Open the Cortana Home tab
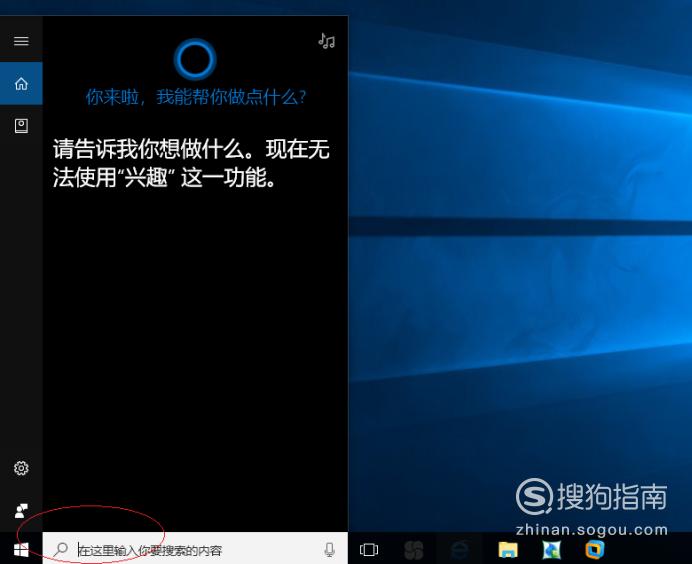This screenshot has height=564, width=692. [x=21, y=83]
